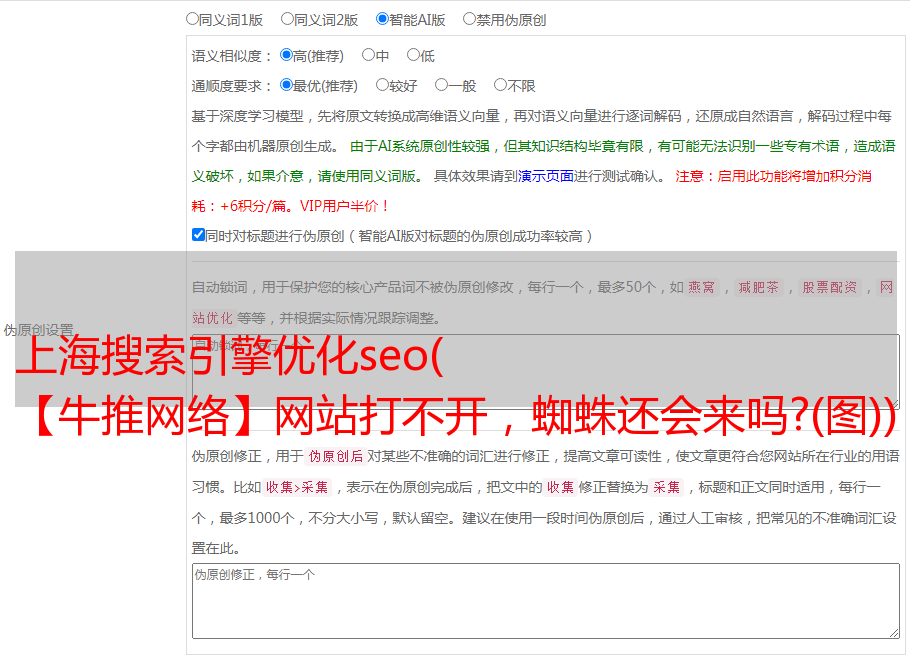Select the 同义词1版 radio option
The width and height of the screenshot is (911, 658).
coord(192,19)
